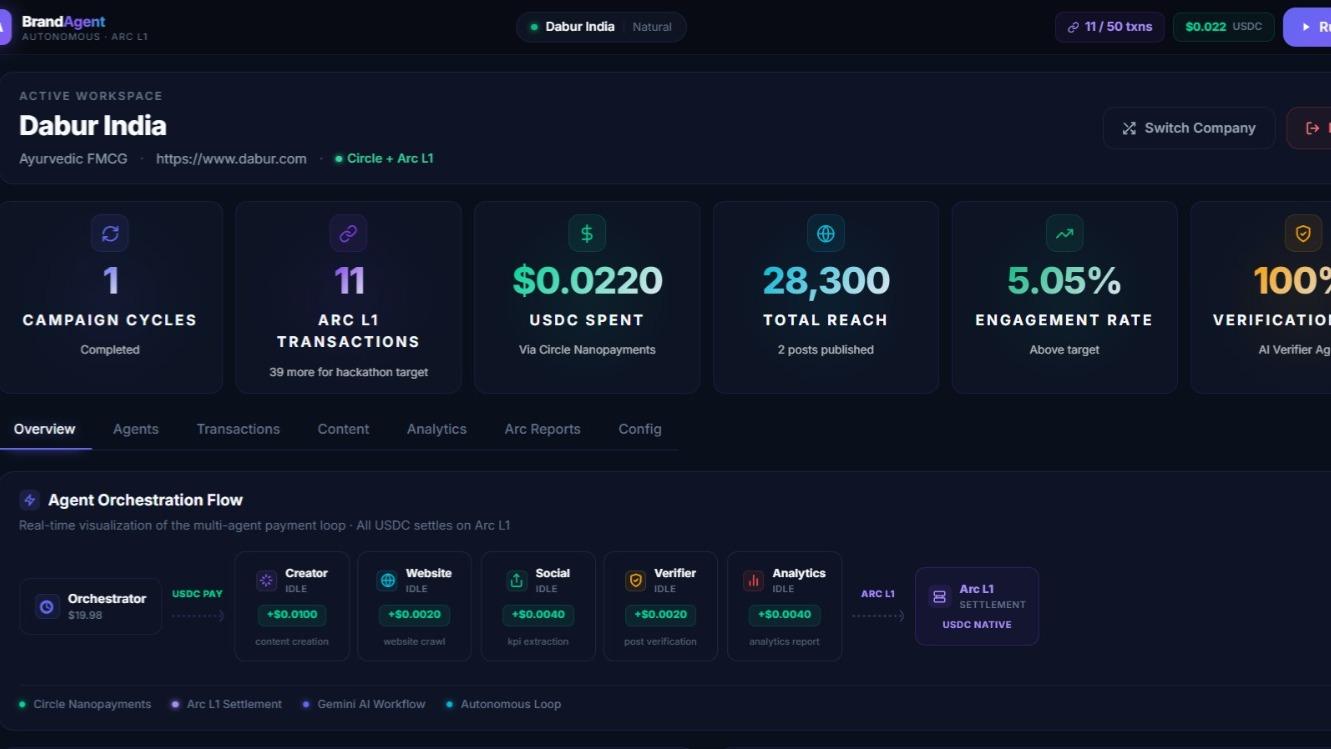Click the Website agent globe icon
The image size is (1331, 749).
pyautogui.click(x=387, y=580)
